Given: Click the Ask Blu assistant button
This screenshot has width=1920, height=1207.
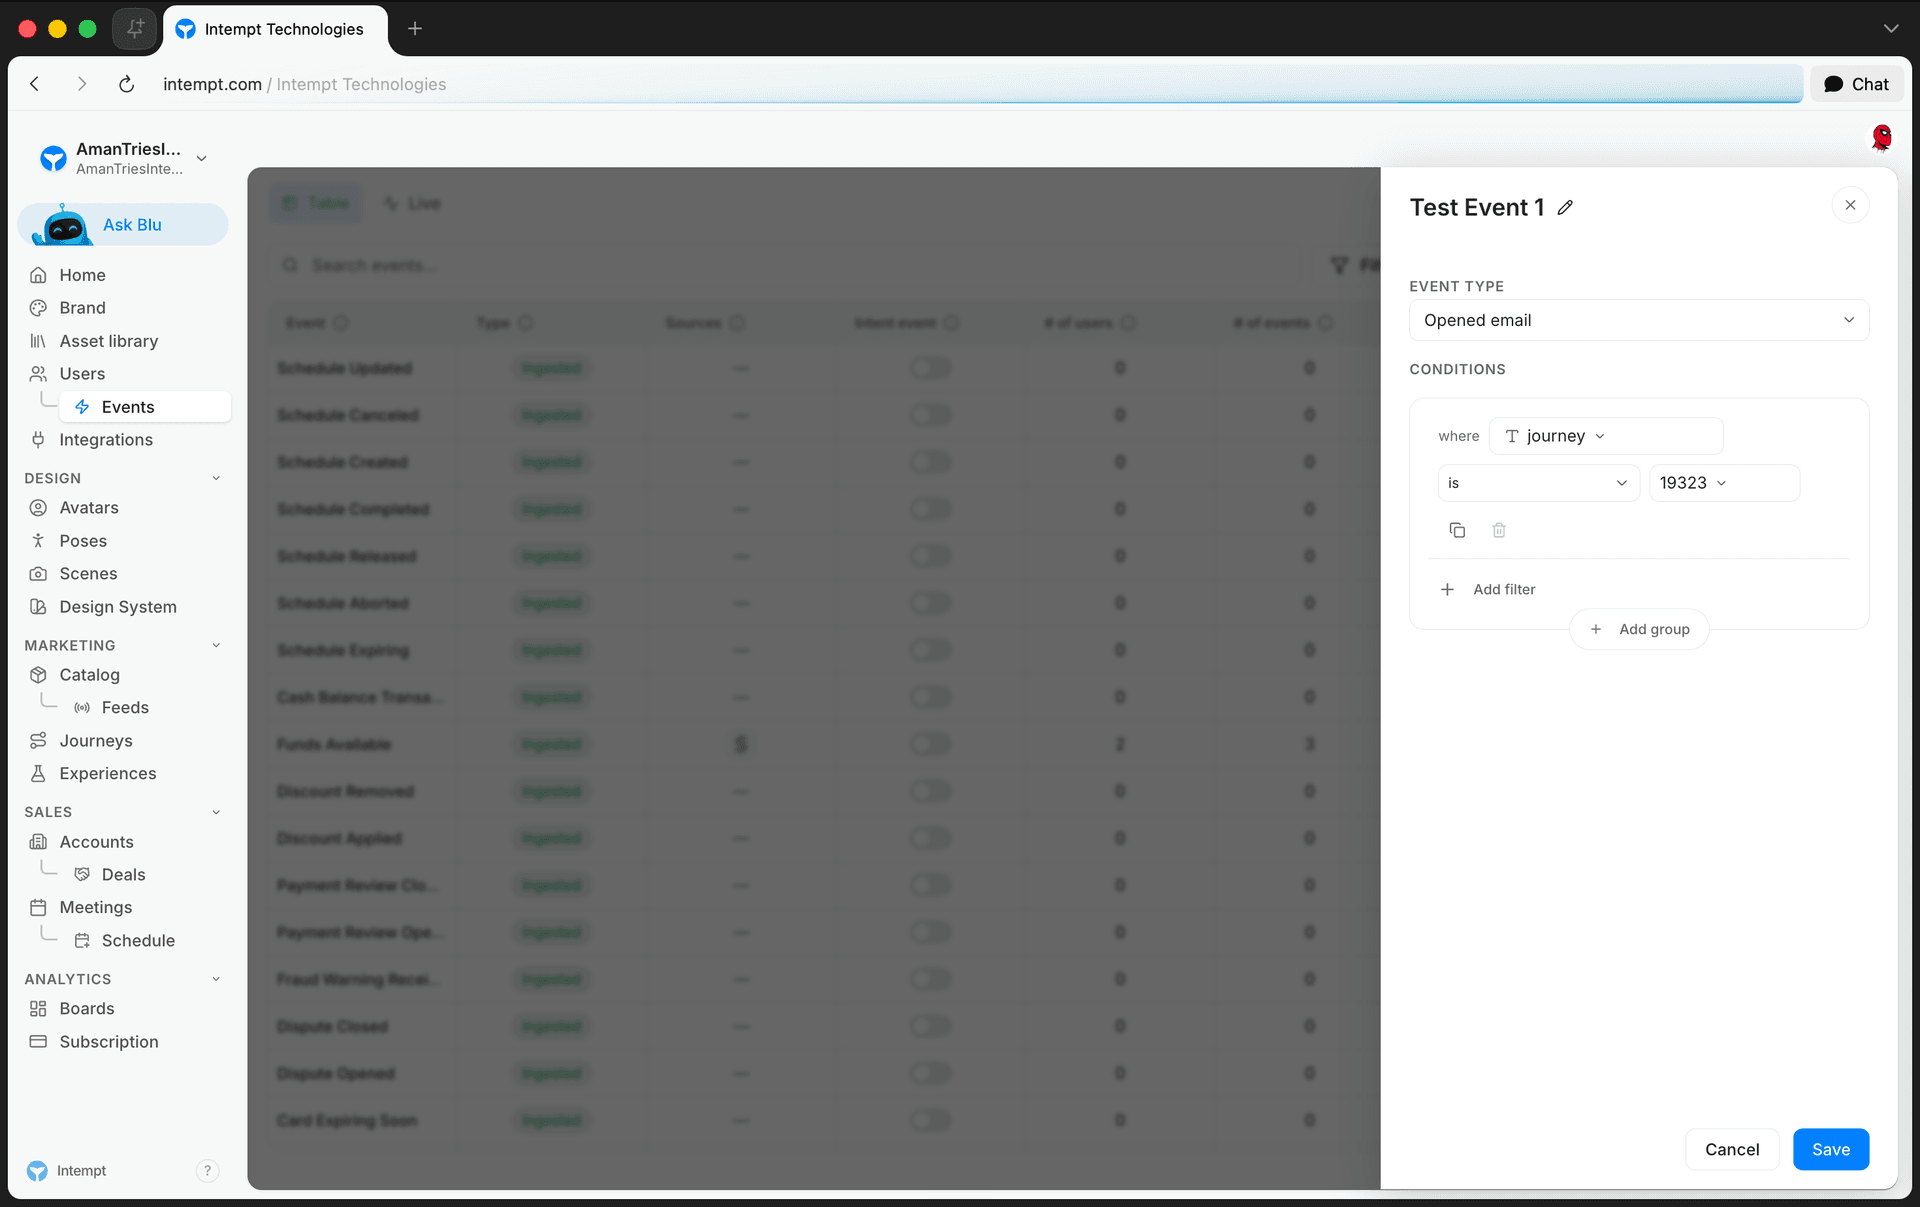Looking at the screenshot, I should click(123, 225).
